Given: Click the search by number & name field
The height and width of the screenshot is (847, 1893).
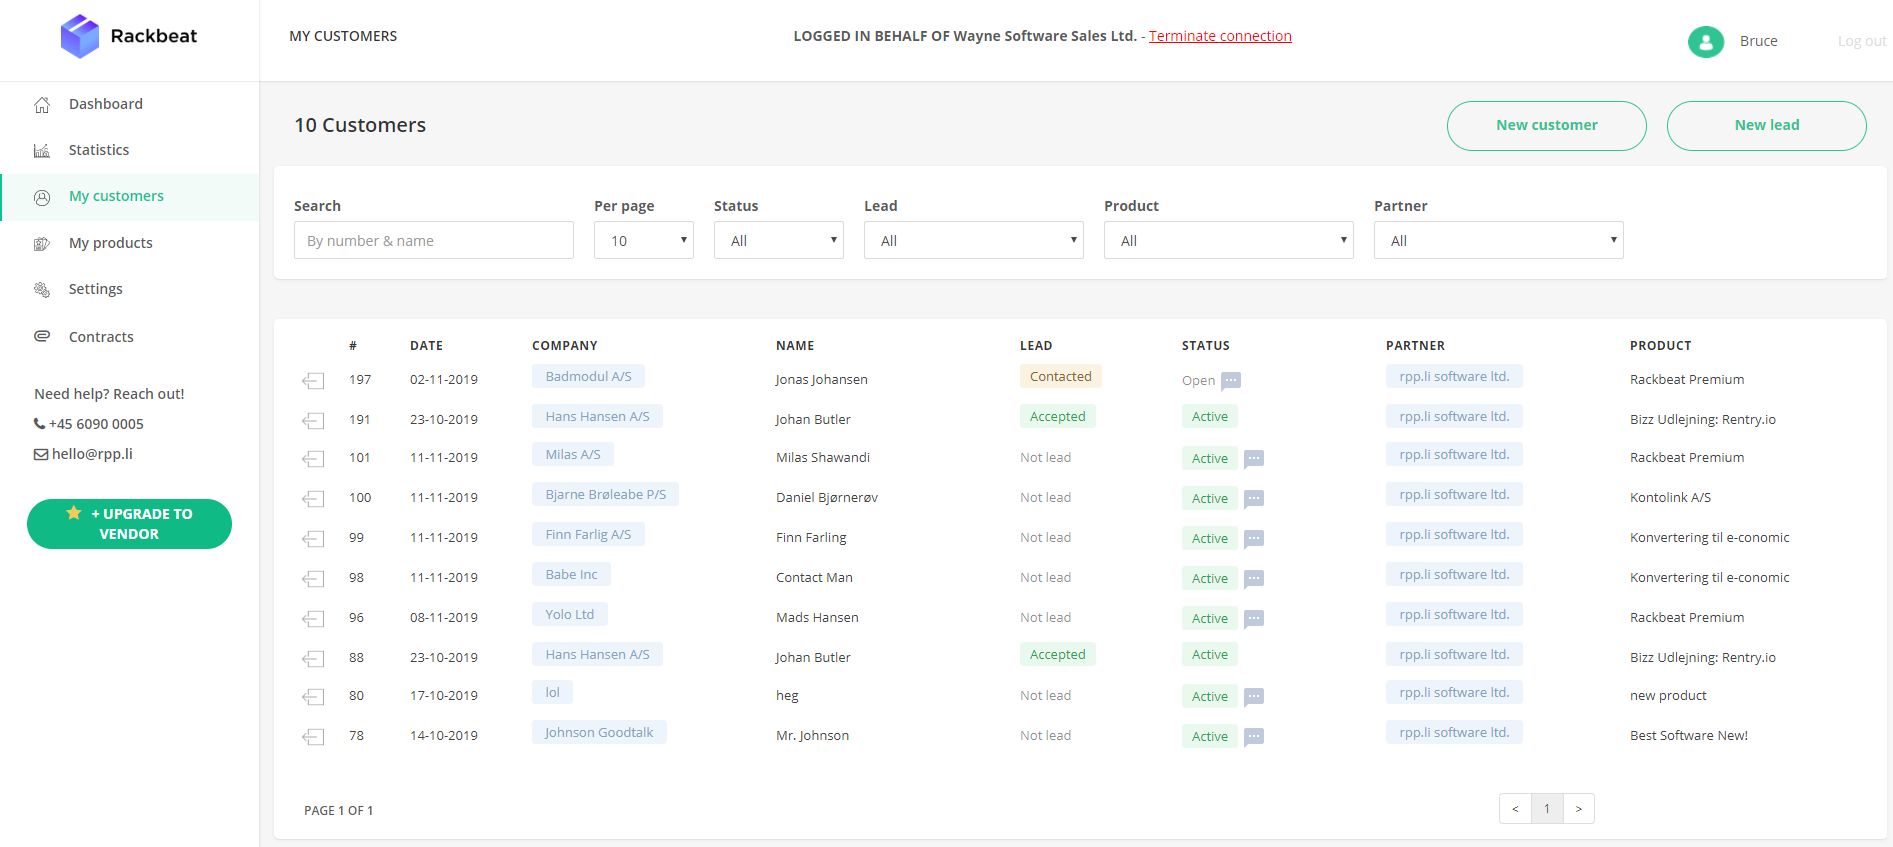Looking at the screenshot, I should pos(434,240).
